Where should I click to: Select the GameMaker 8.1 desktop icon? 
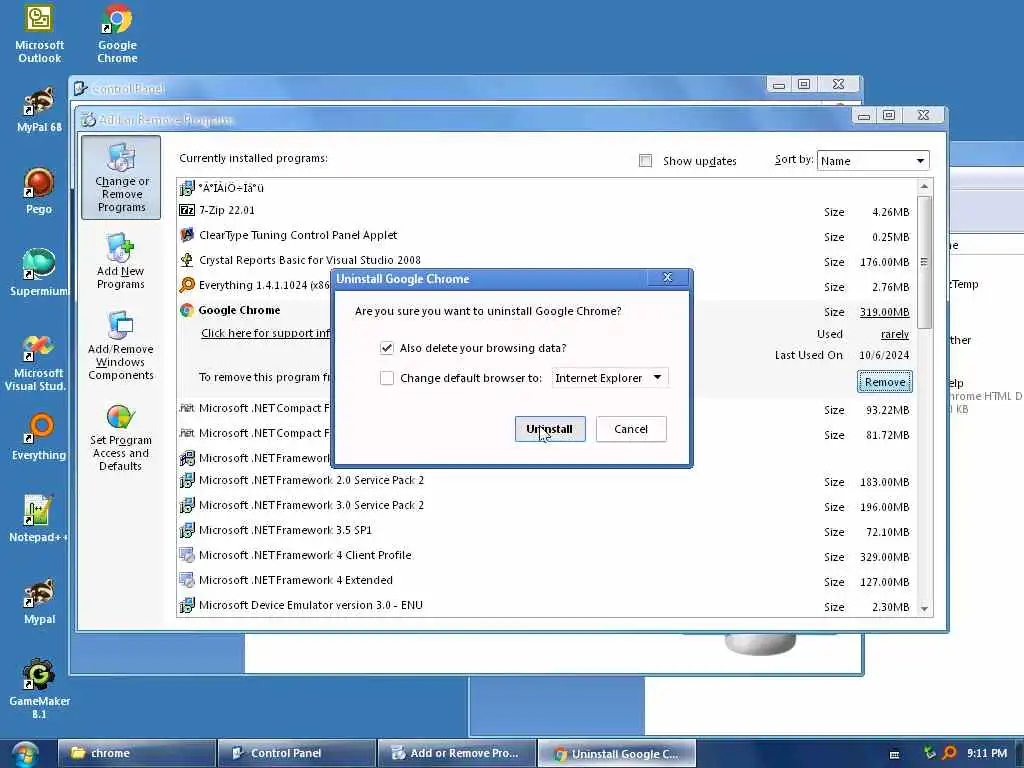[x=39, y=688]
